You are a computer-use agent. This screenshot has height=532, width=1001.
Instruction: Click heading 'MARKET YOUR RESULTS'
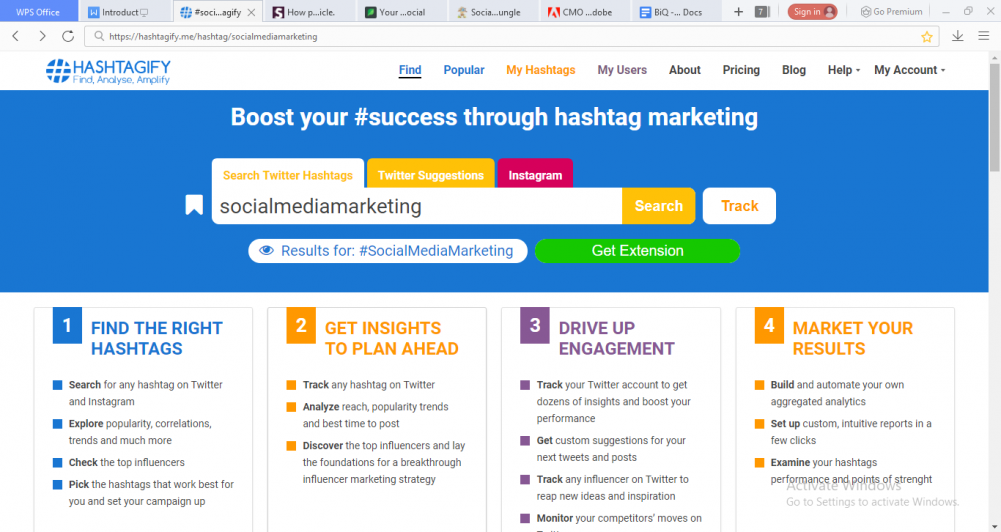pos(852,338)
